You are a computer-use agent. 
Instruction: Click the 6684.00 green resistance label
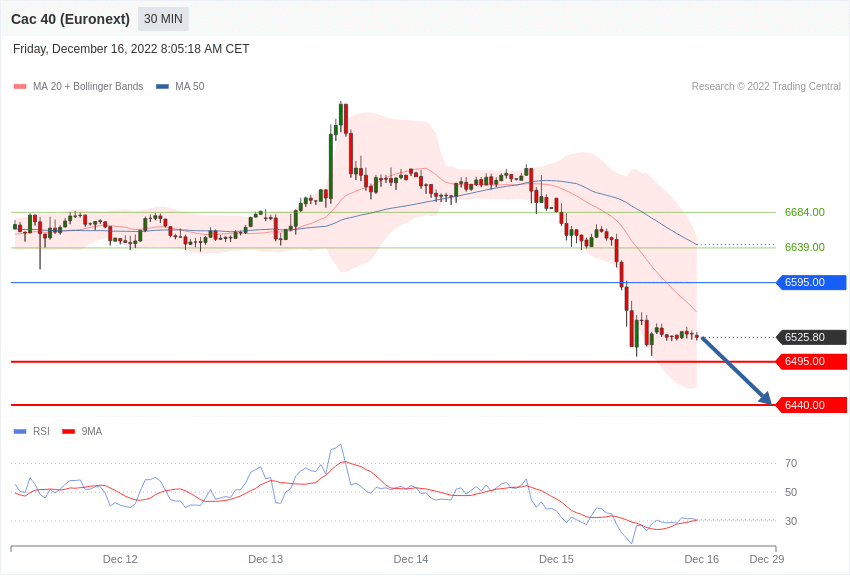[x=804, y=212]
